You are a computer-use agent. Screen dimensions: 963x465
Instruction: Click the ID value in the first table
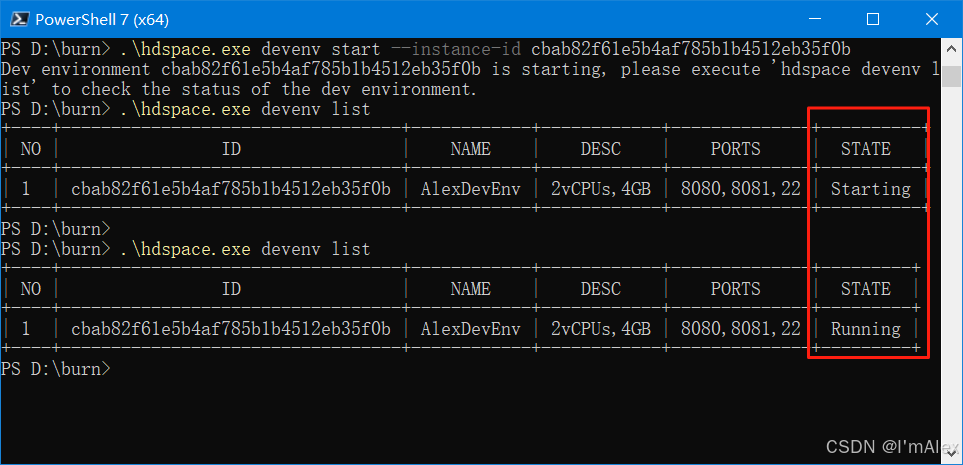231,189
